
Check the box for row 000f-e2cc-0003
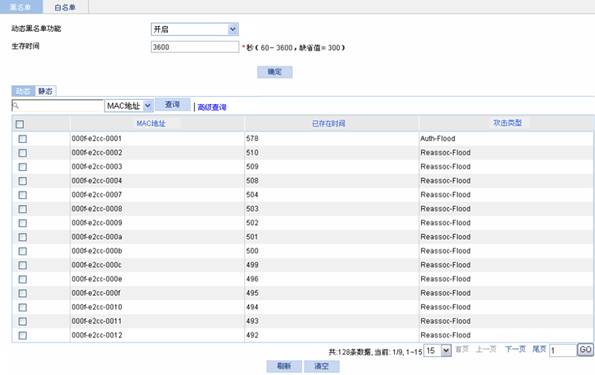click(x=22, y=167)
